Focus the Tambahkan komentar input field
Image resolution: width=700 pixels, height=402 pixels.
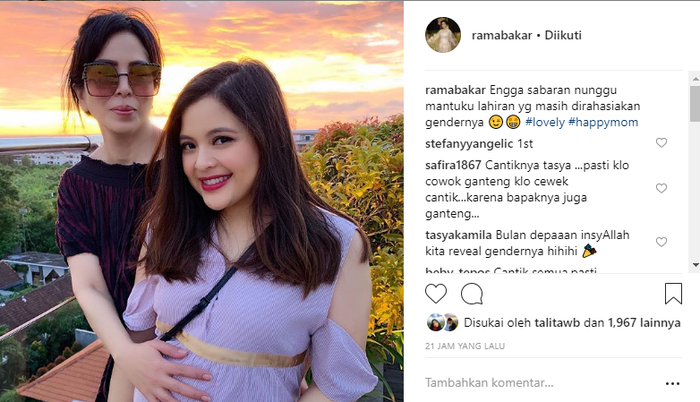click(540, 383)
